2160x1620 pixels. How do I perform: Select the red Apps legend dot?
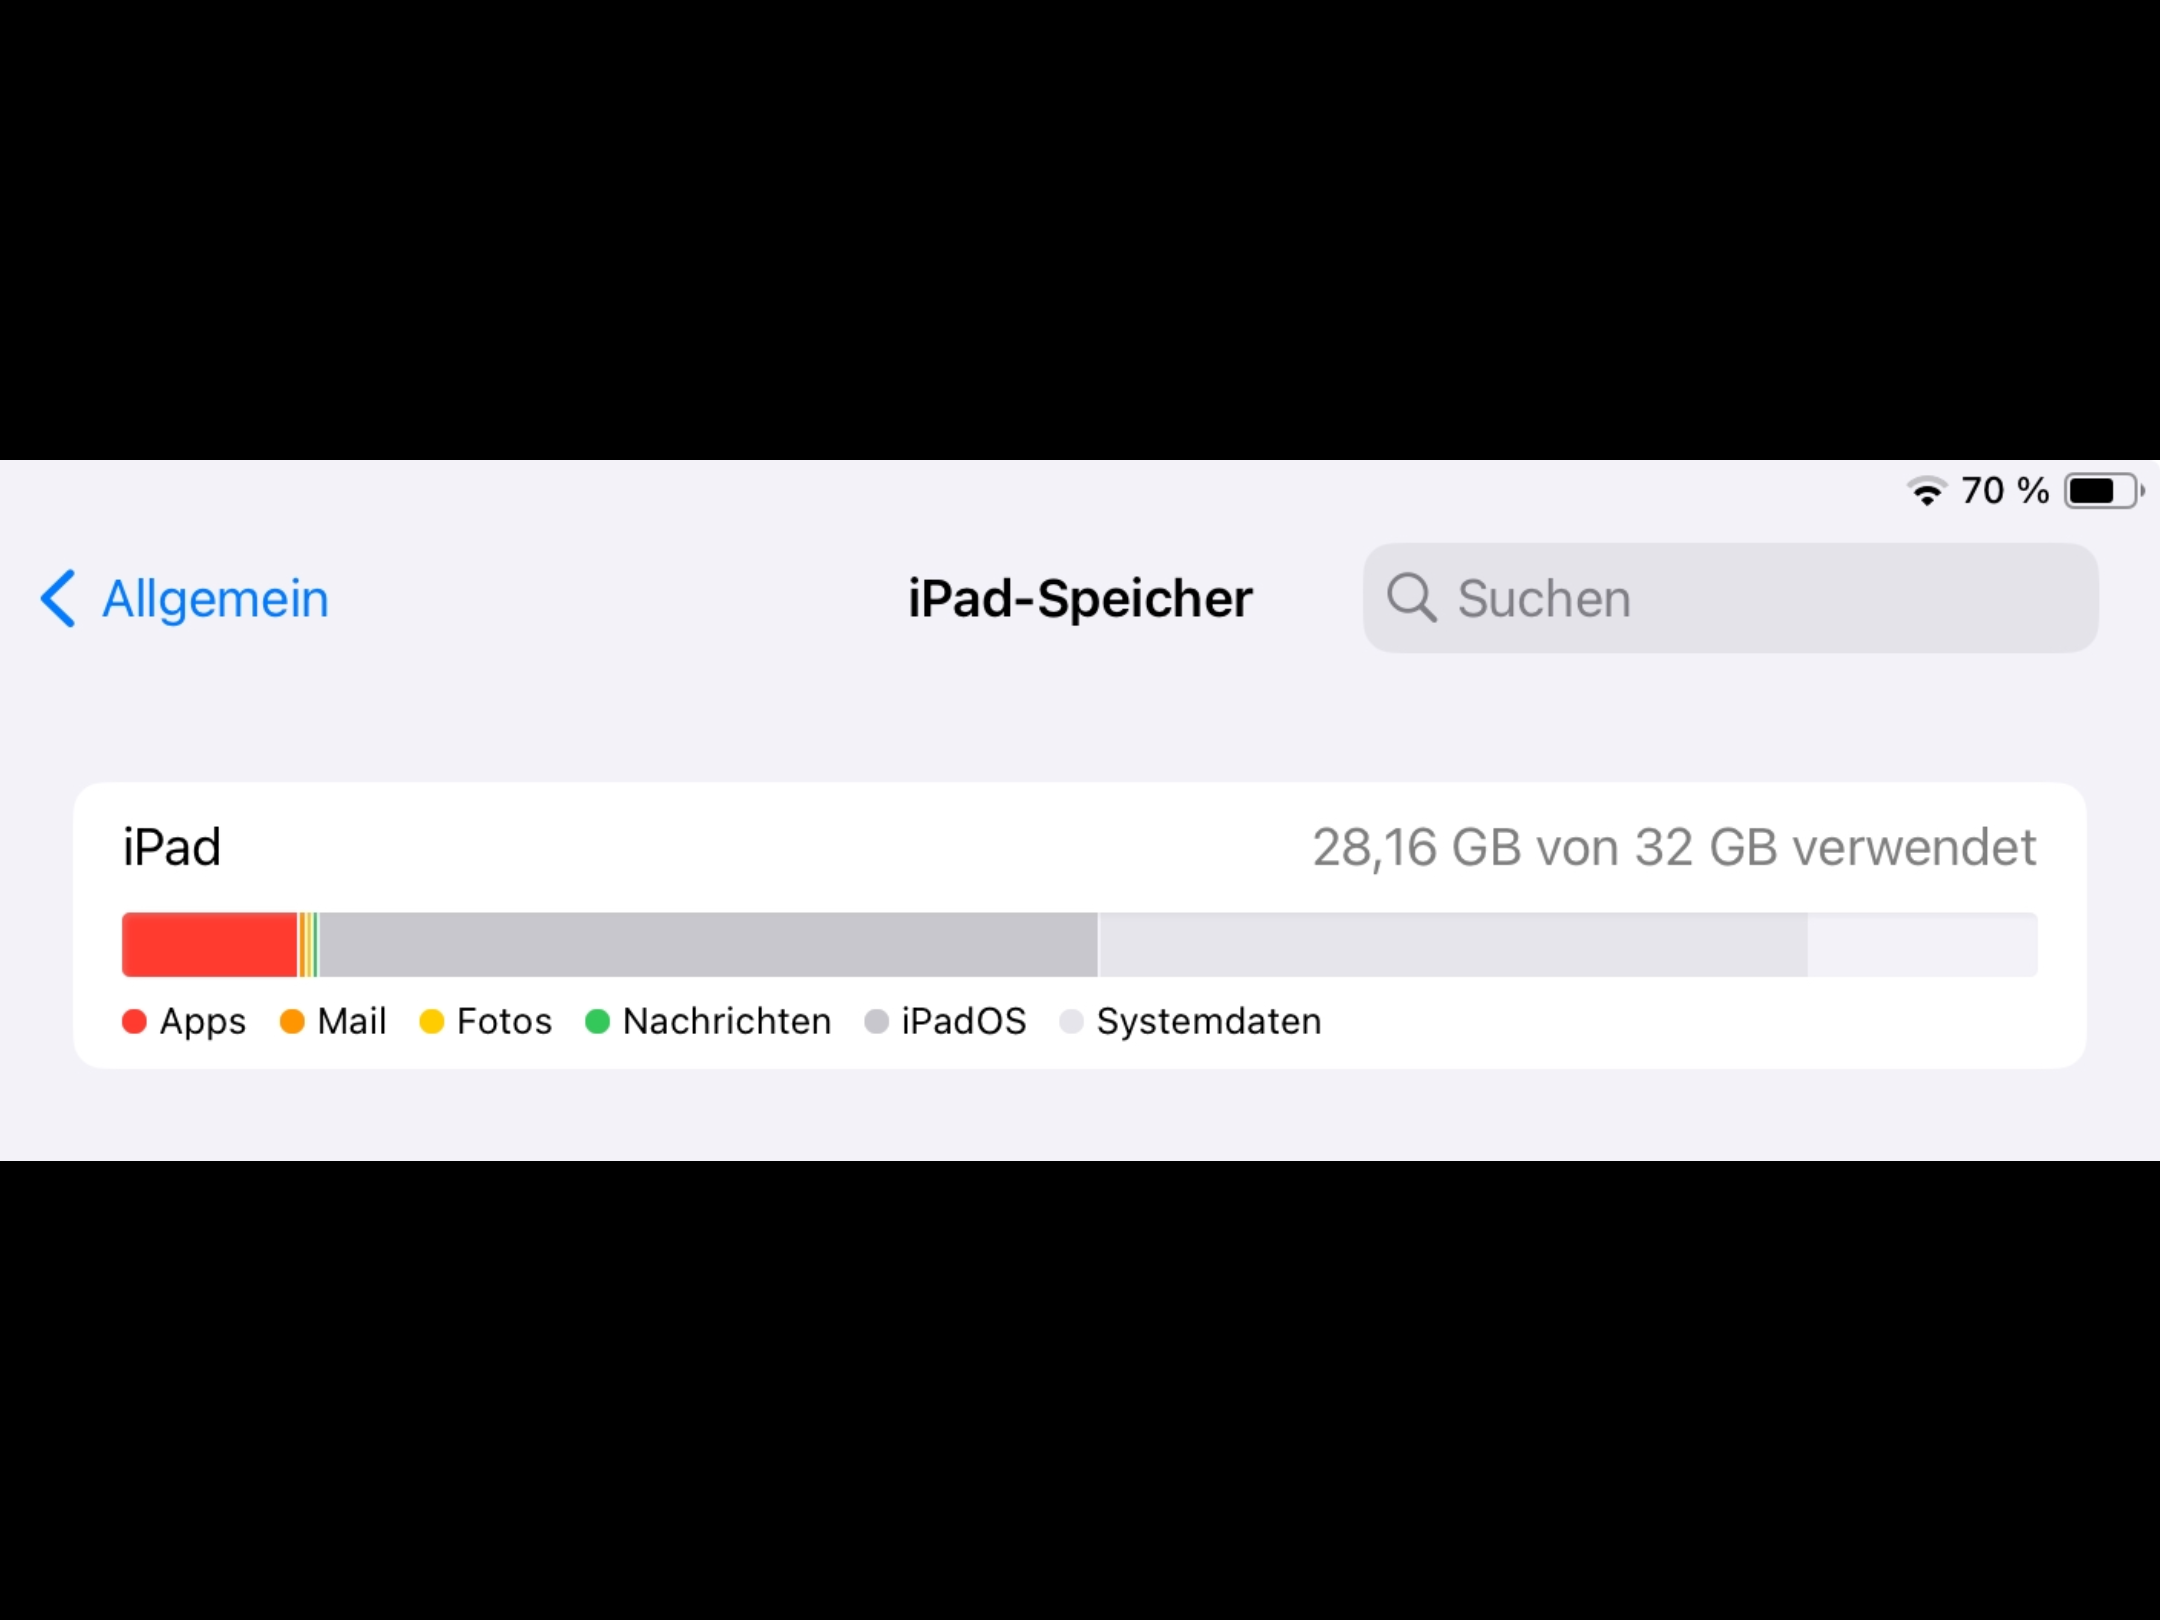point(134,1021)
